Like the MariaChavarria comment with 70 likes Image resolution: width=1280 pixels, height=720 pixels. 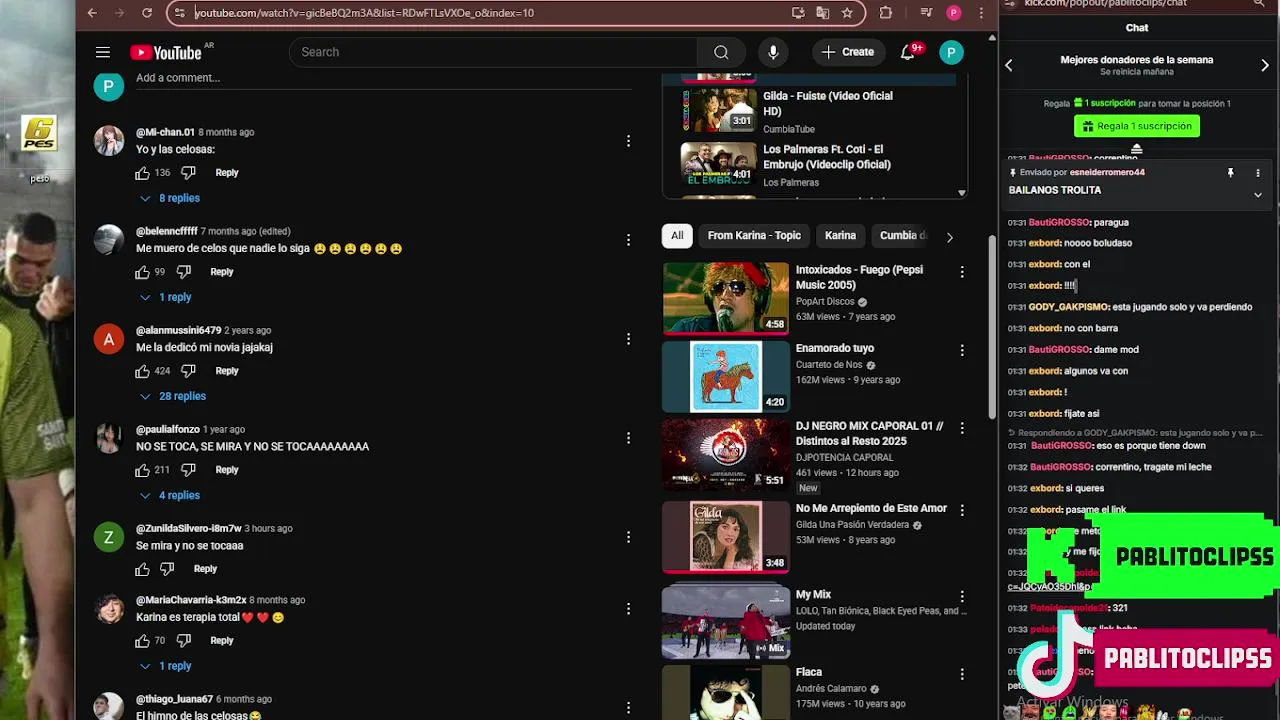(x=142, y=640)
